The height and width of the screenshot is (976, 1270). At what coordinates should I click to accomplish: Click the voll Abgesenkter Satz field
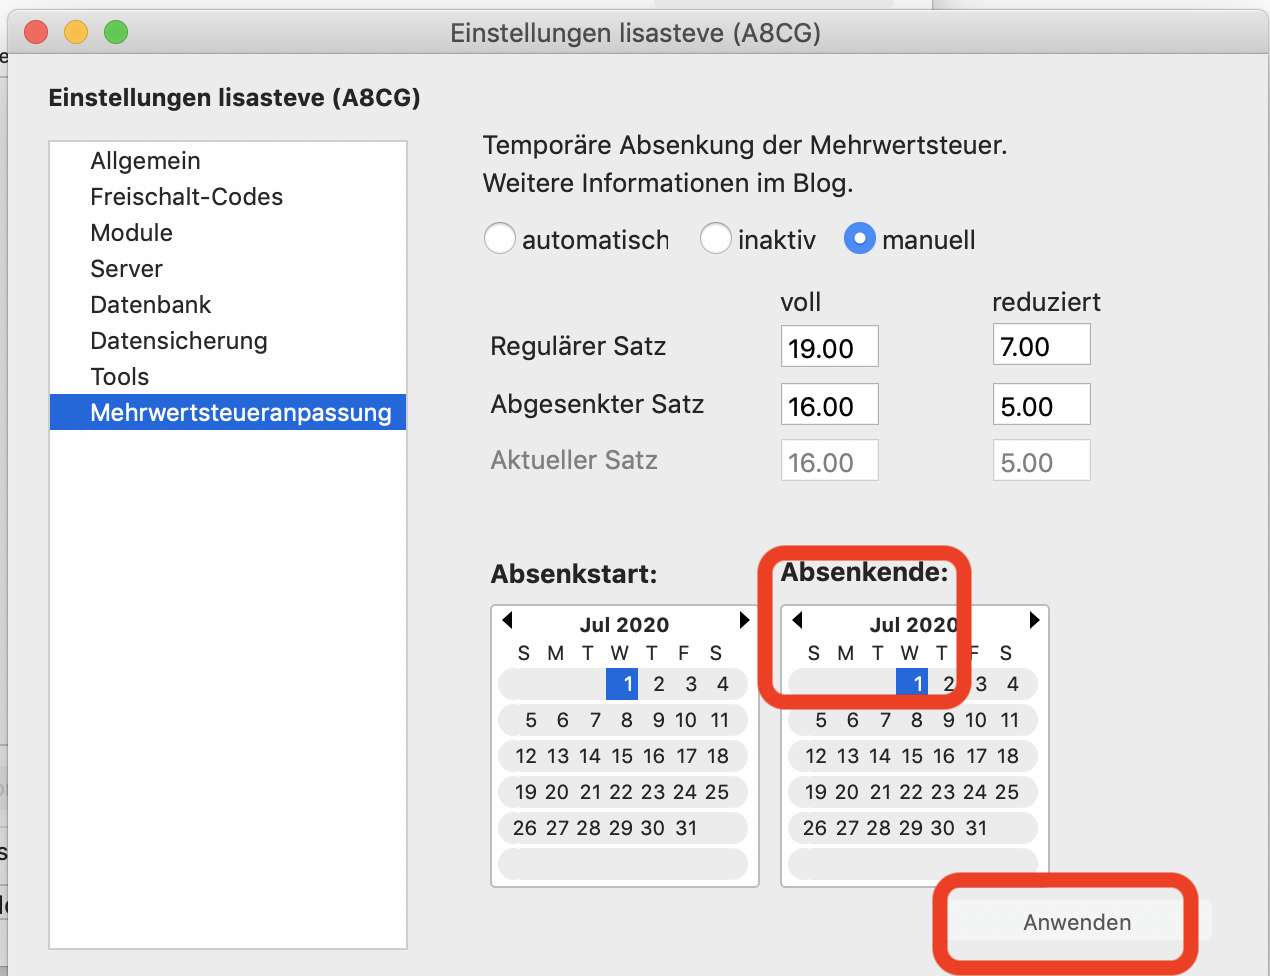pos(829,405)
